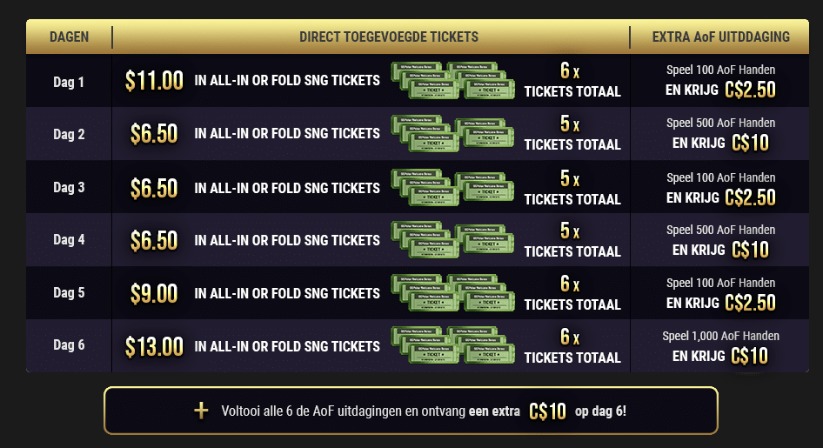This screenshot has height=448, width=823.
Task: Click "Speel 1,000 AoF Handen" challenge text
Action: 720,336
